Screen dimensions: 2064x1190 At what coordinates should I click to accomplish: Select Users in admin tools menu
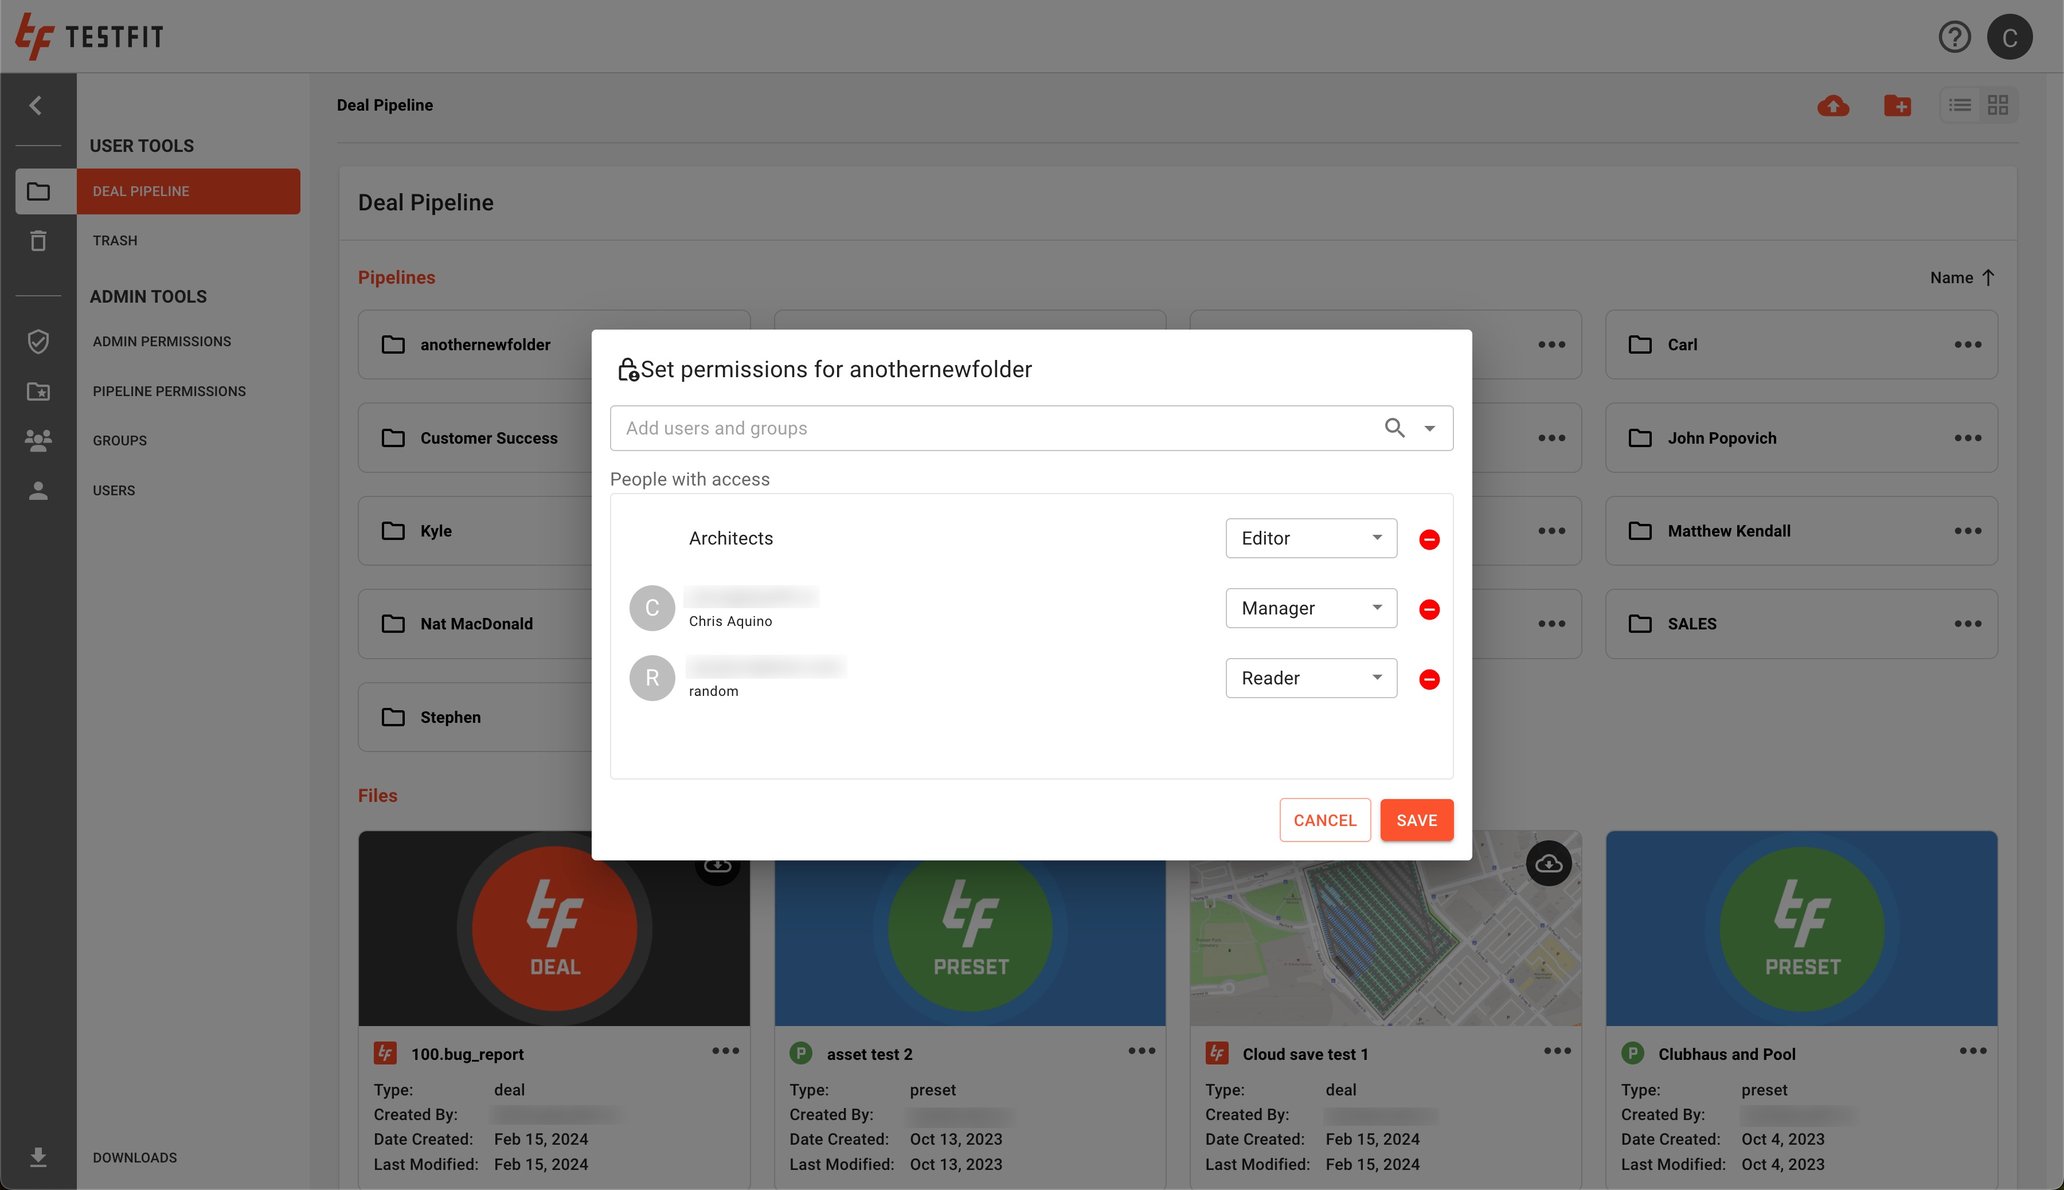click(x=114, y=490)
